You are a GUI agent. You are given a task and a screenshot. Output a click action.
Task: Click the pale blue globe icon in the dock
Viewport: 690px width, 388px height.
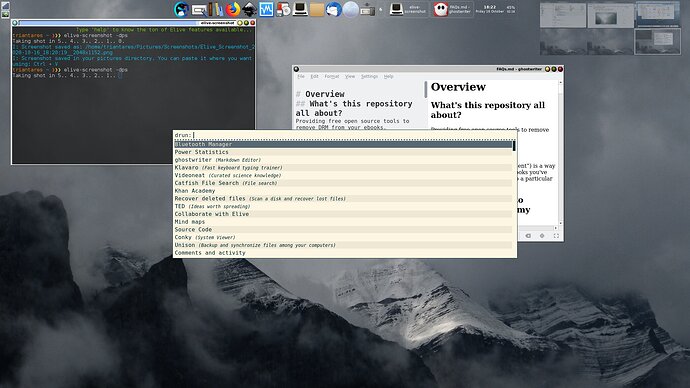pyautogui.click(x=350, y=9)
